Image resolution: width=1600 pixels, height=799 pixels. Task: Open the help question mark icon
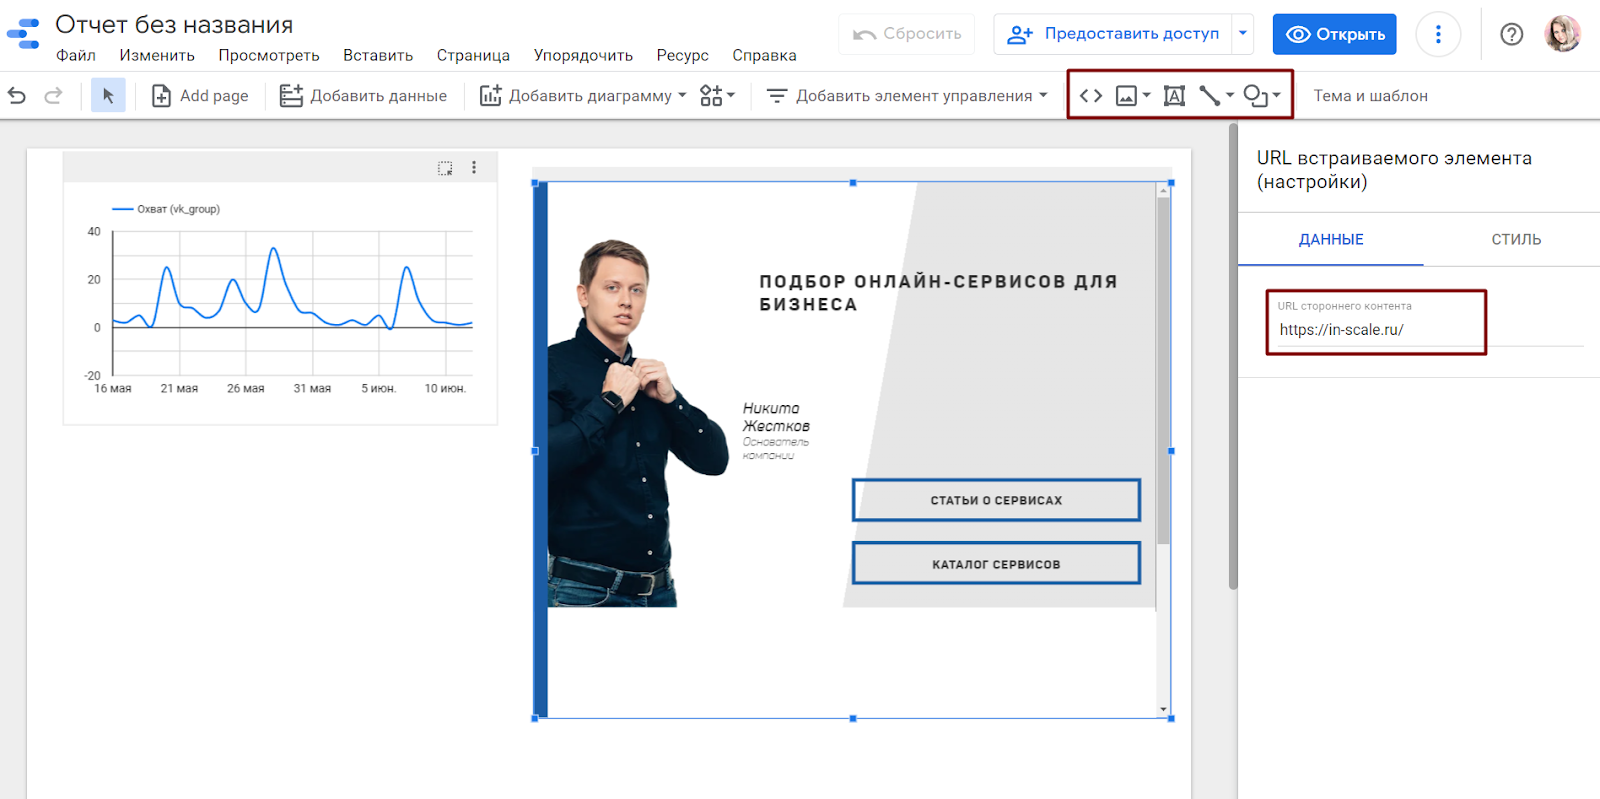click(x=1511, y=35)
